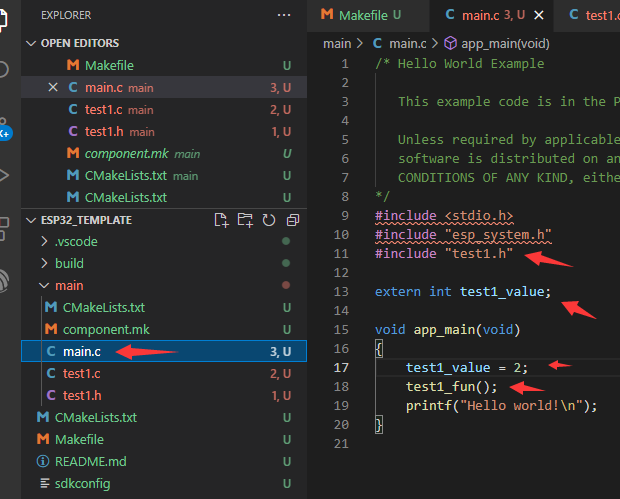
Task: Collapse all folders in explorer
Action: (293, 220)
